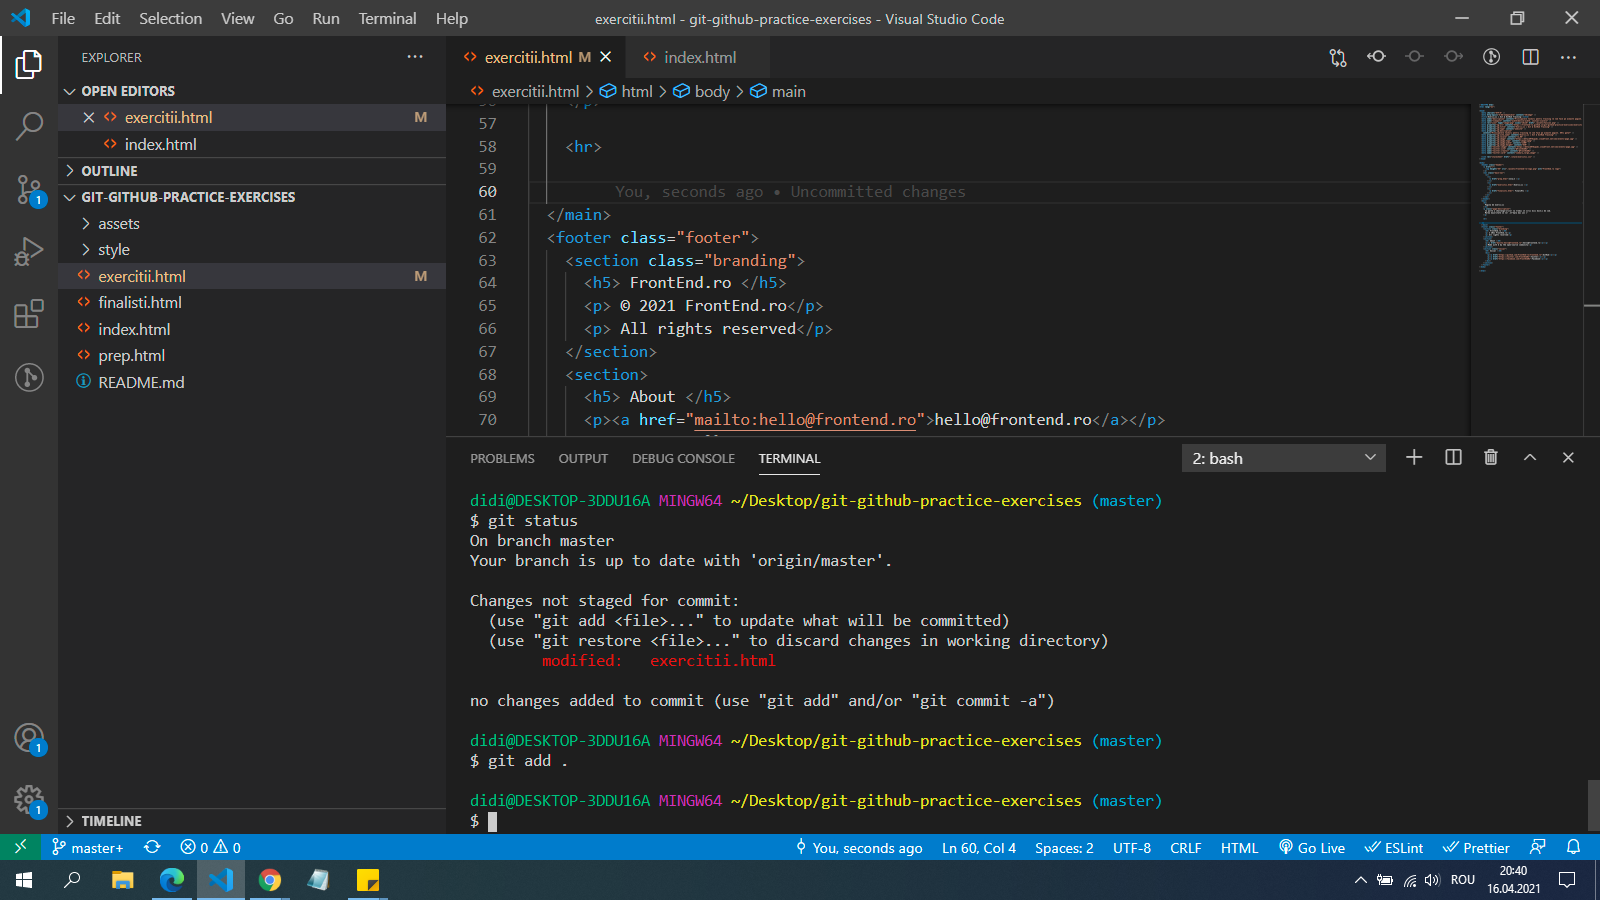
Task: Switch to the index.html editor tab
Action: tap(699, 57)
